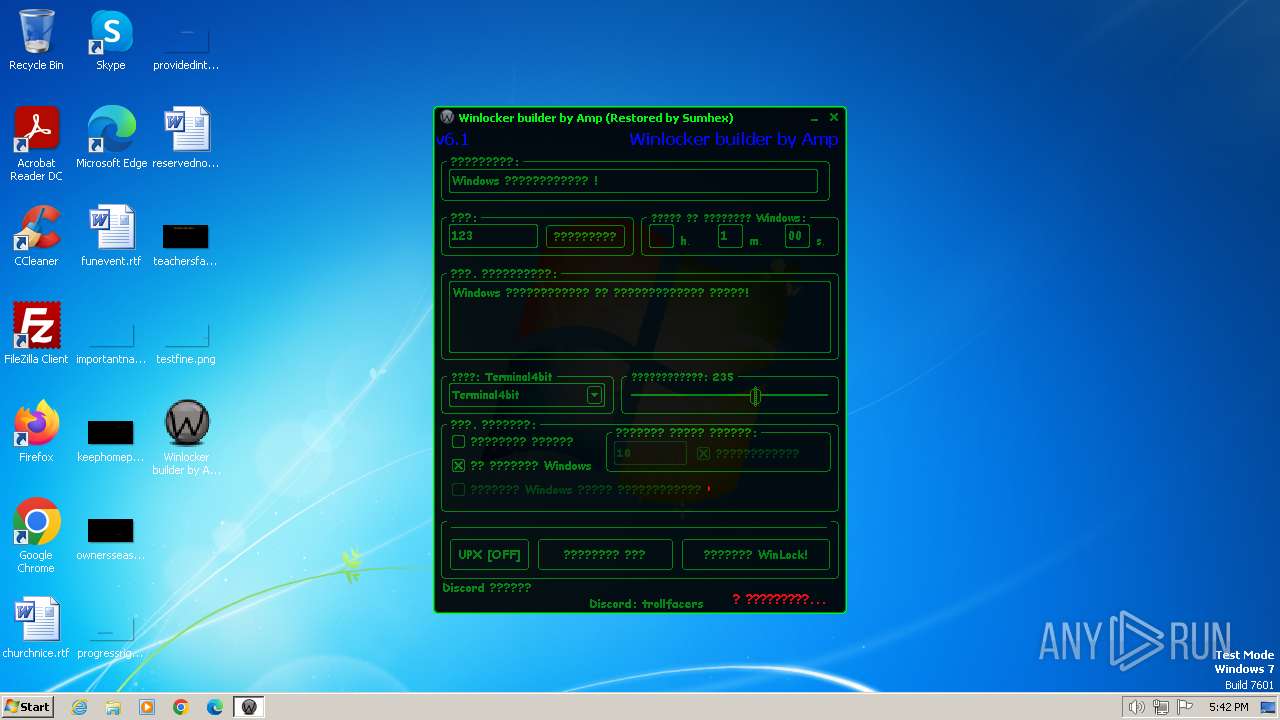Click the taskbar clock showing 5:42 PM
The width and height of the screenshot is (1280, 720).
(1228, 707)
